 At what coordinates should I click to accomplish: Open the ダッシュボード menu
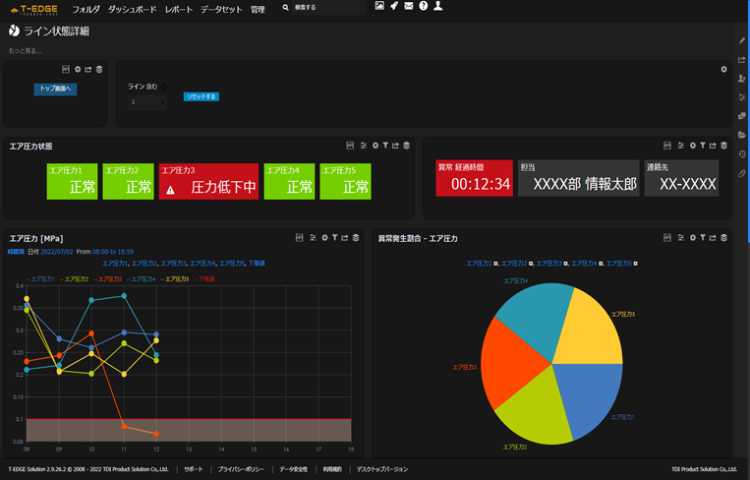[x=132, y=9]
